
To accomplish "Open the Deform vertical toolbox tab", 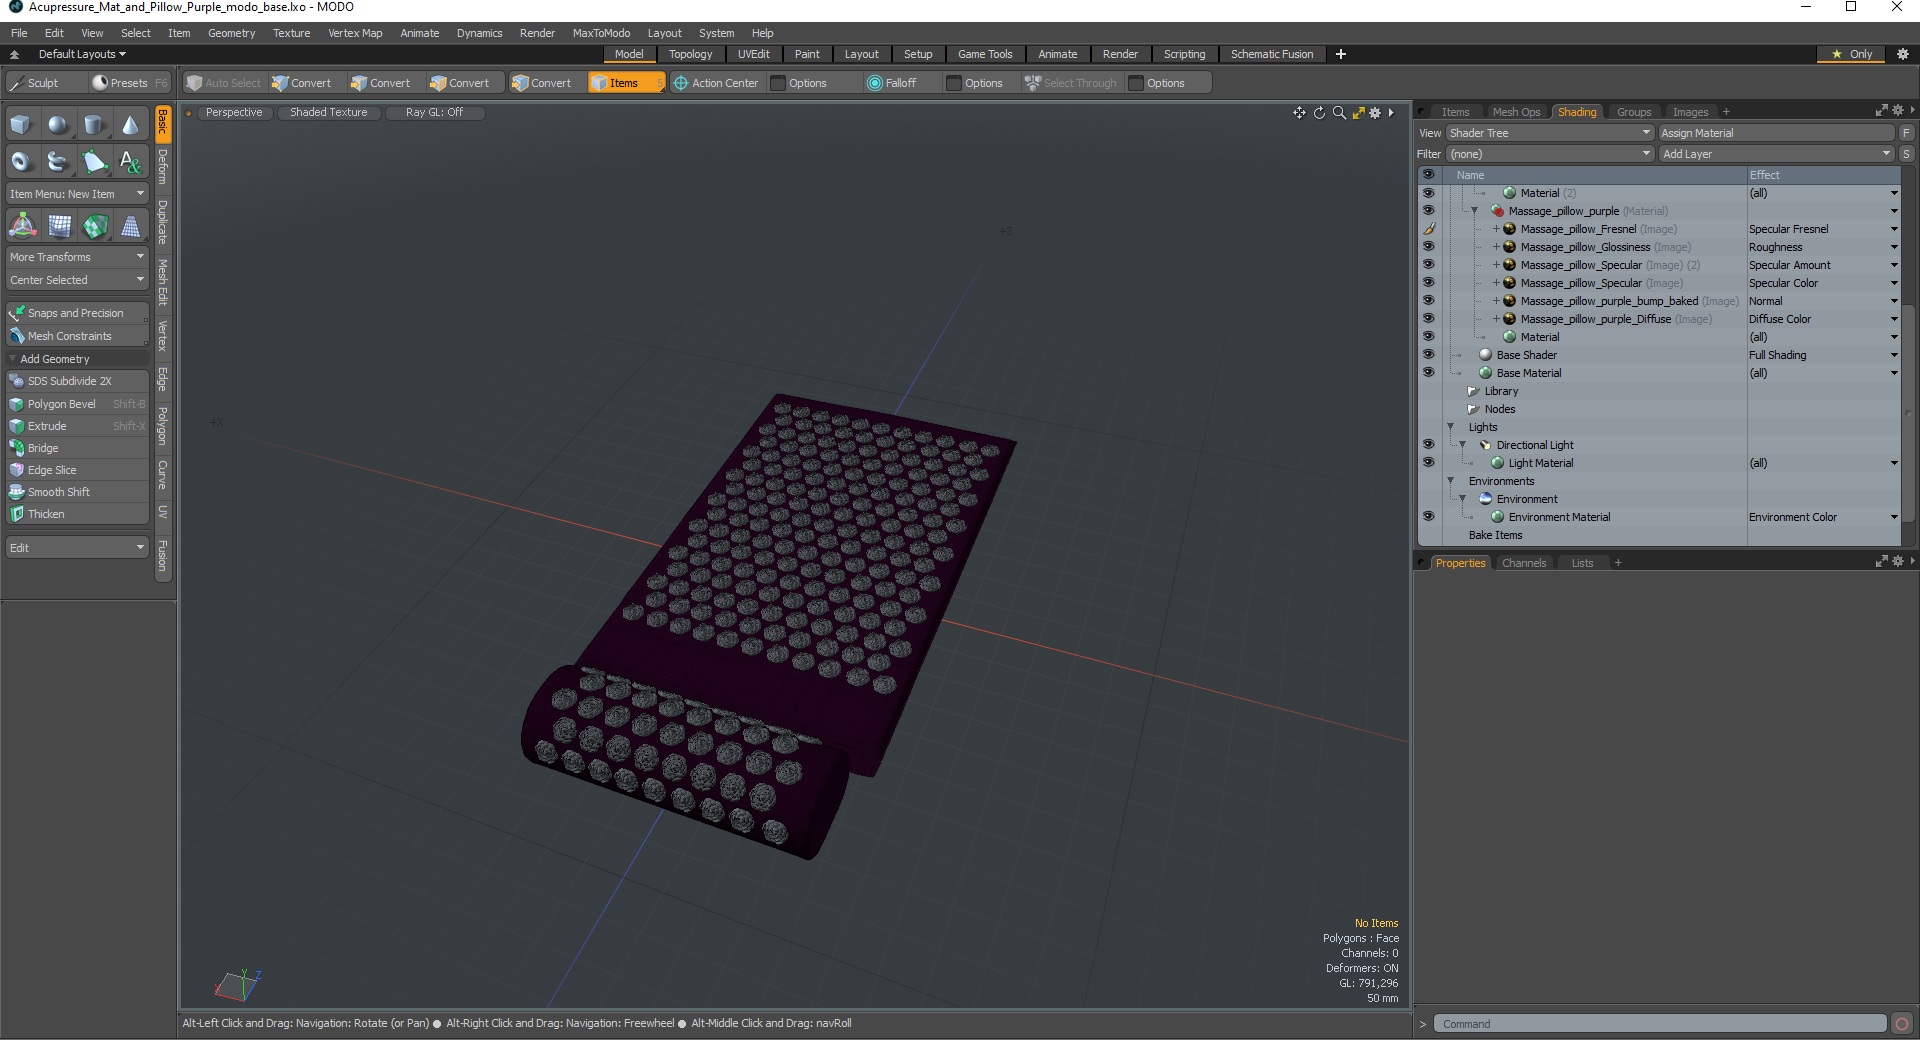I will pyautogui.click(x=163, y=167).
